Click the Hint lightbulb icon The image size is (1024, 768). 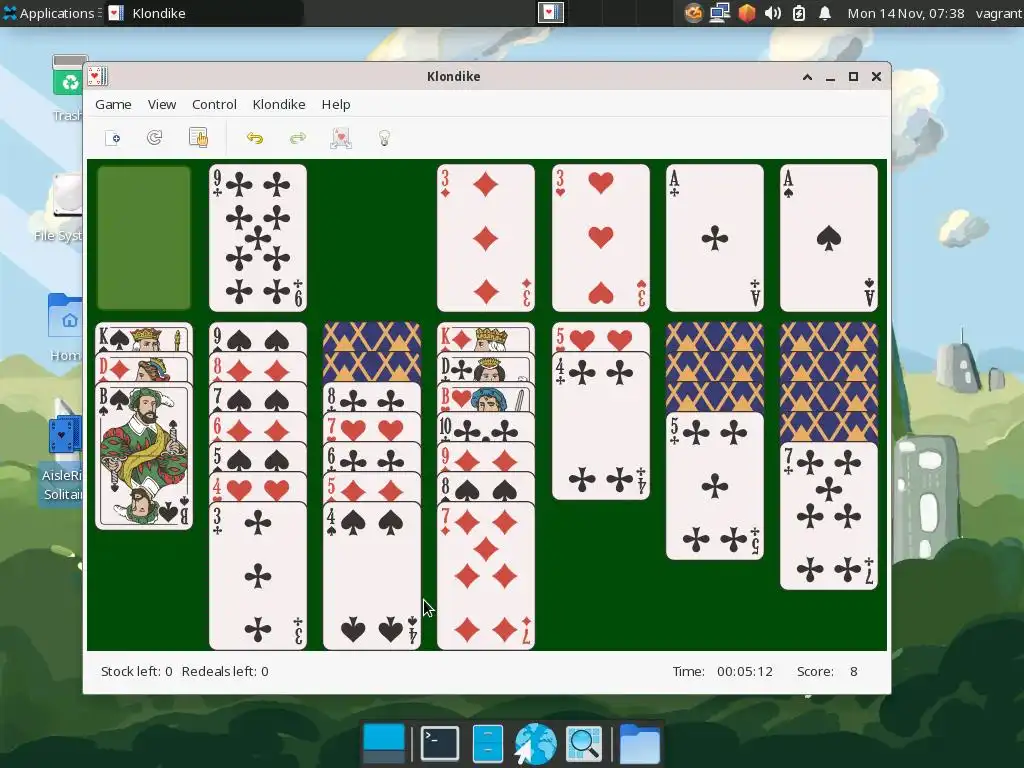tap(384, 138)
